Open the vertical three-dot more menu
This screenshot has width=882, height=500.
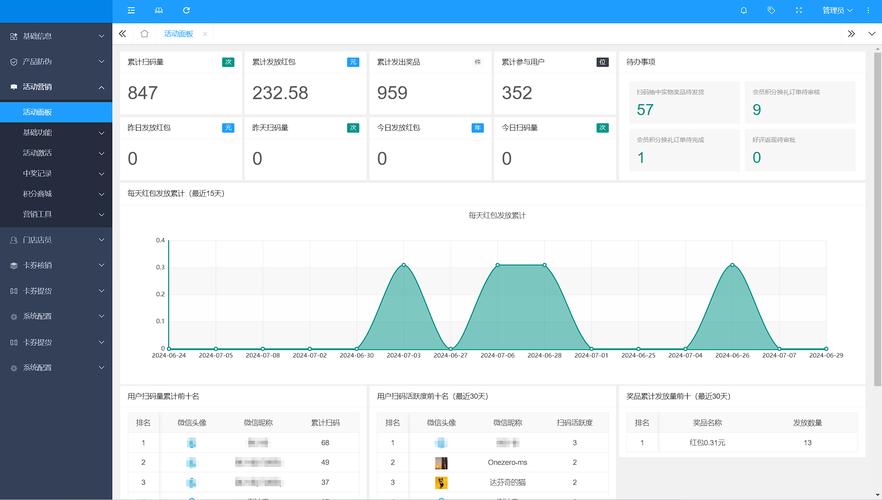[868, 10]
